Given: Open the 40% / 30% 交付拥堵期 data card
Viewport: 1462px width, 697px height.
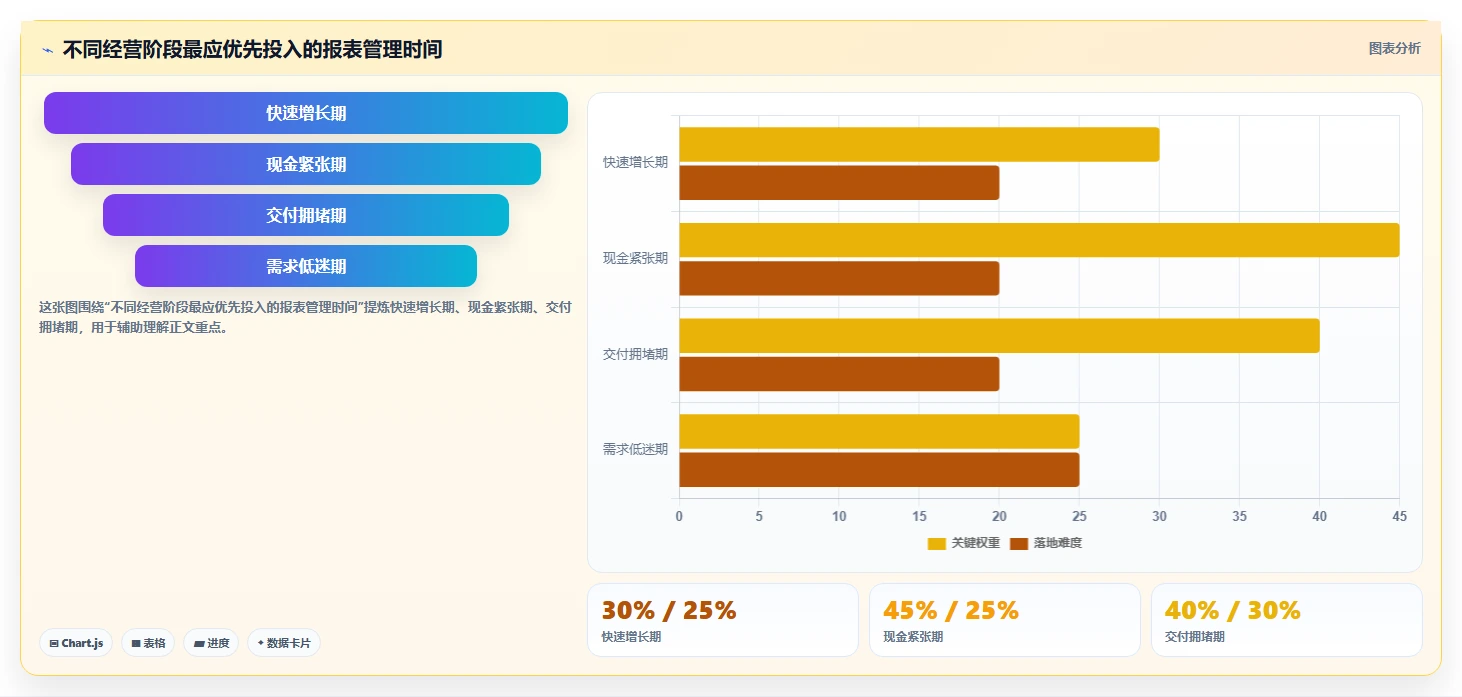Looking at the screenshot, I should click(1287, 620).
